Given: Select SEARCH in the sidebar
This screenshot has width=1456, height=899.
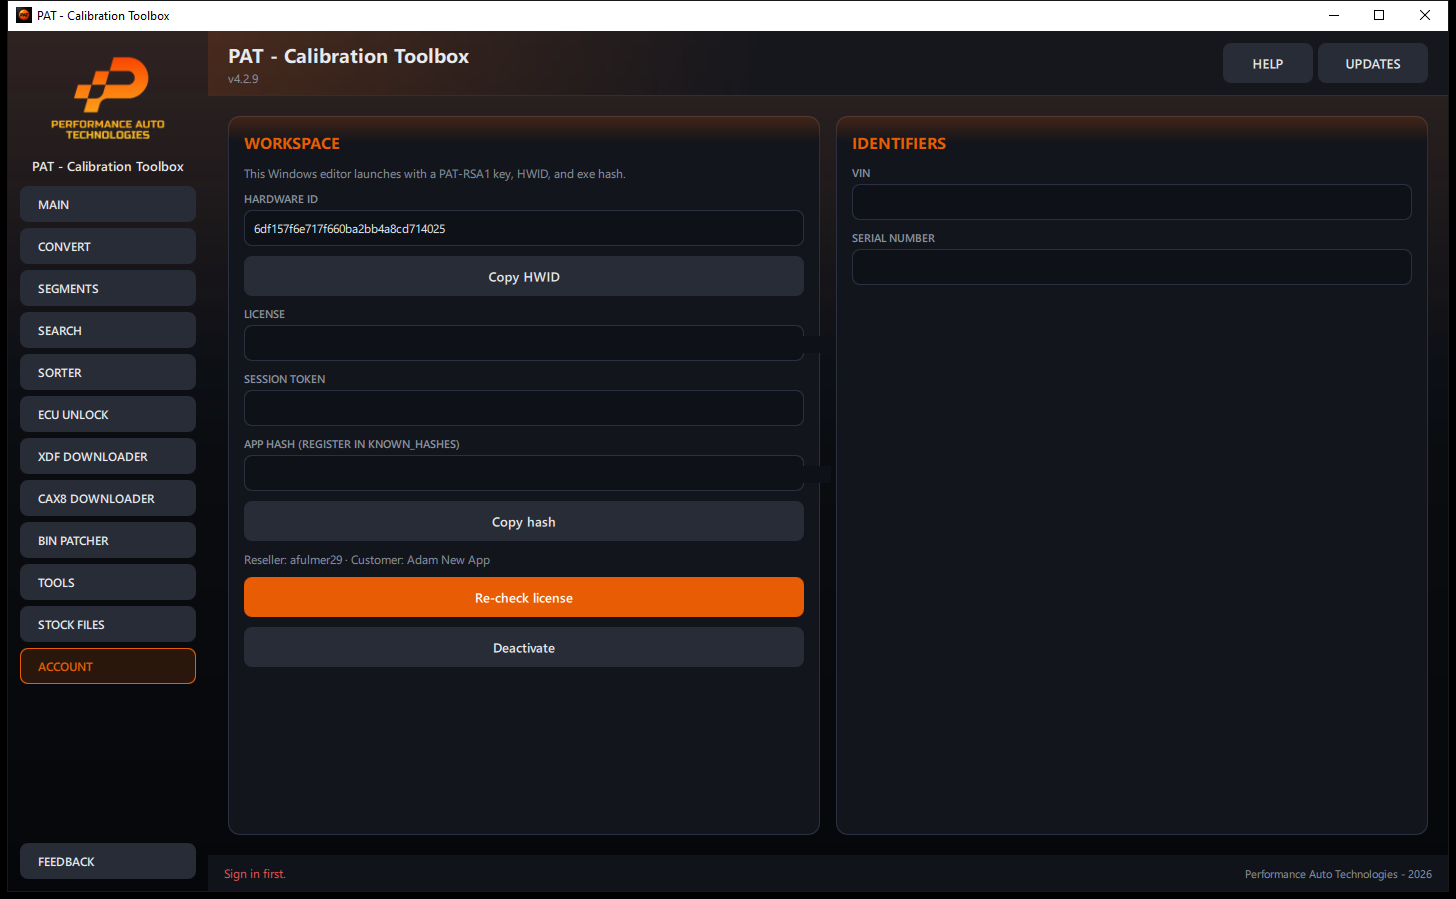Looking at the screenshot, I should 108,330.
